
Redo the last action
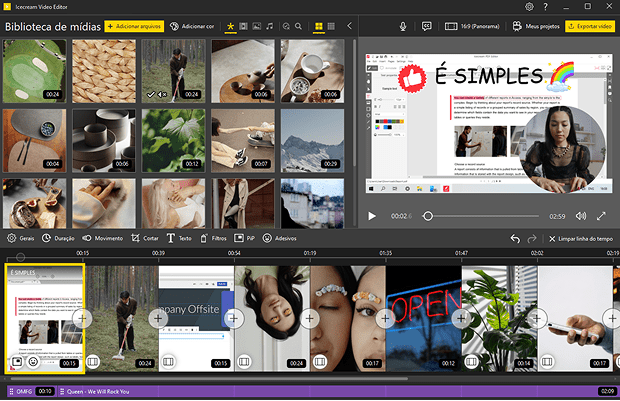(532, 238)
